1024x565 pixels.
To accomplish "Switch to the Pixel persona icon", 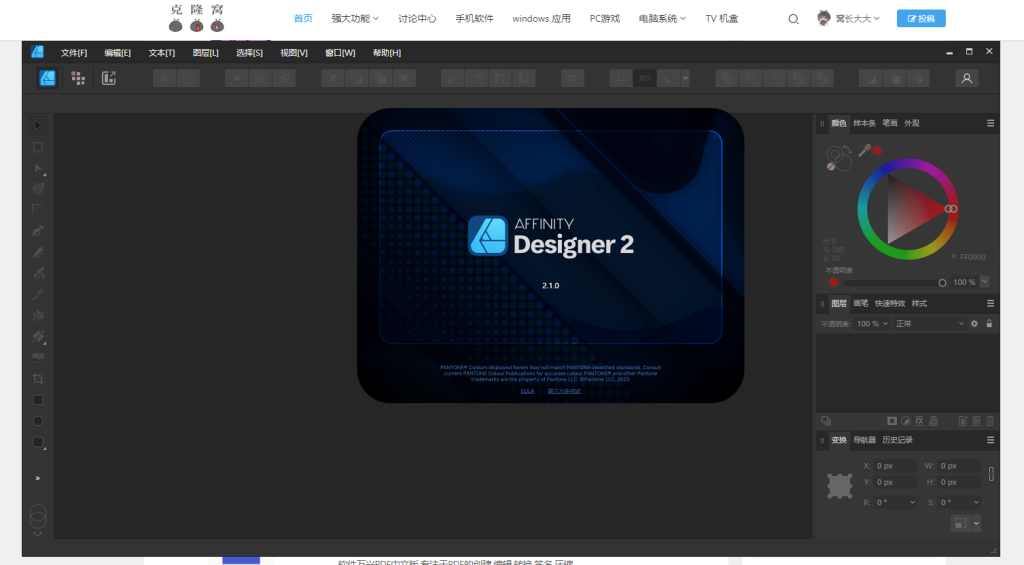I will (x=78, y=78).
